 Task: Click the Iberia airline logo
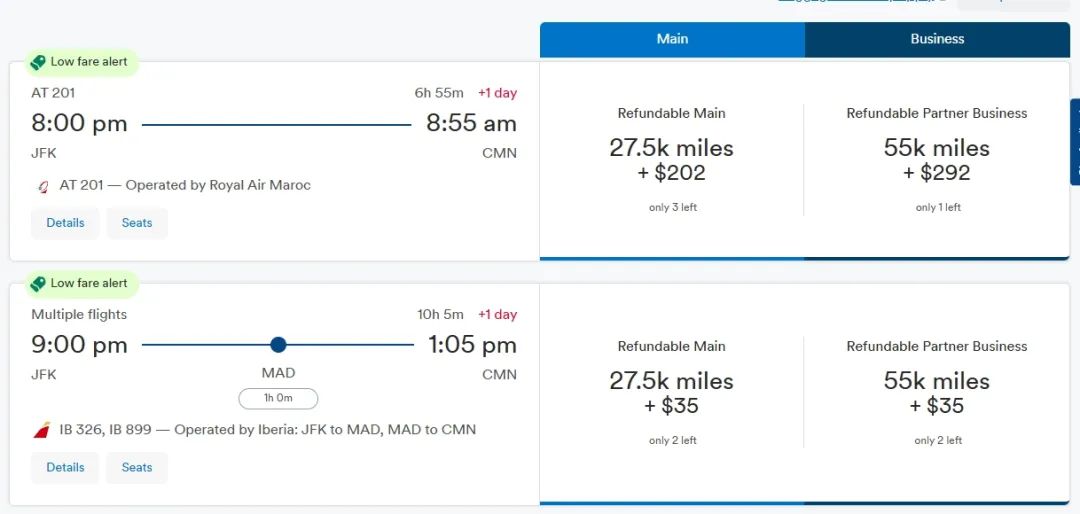click(x=42, y=430)
